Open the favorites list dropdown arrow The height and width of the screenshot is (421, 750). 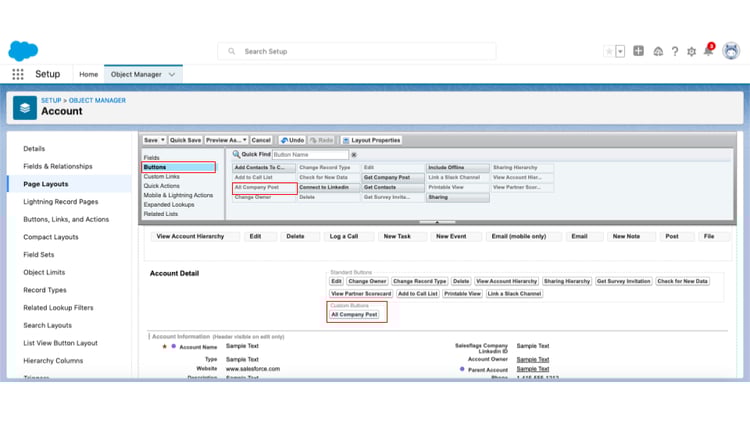[620, 51]
